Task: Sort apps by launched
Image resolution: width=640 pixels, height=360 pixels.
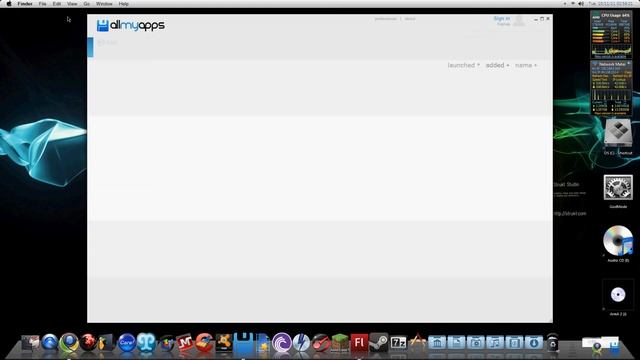Action: 463,65
